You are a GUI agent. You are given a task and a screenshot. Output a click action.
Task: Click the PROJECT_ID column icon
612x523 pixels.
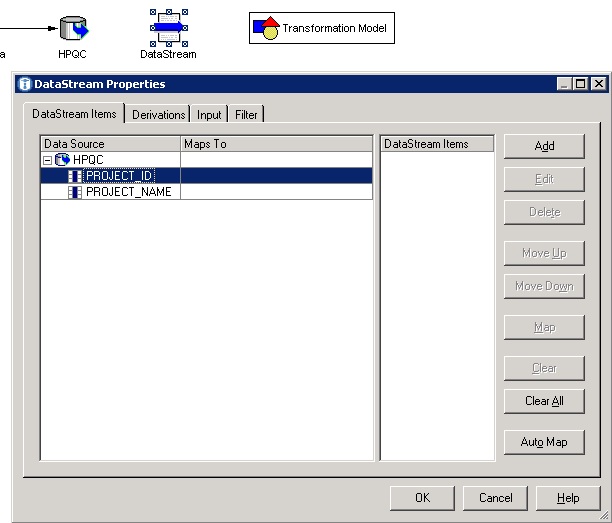point(75,176)
